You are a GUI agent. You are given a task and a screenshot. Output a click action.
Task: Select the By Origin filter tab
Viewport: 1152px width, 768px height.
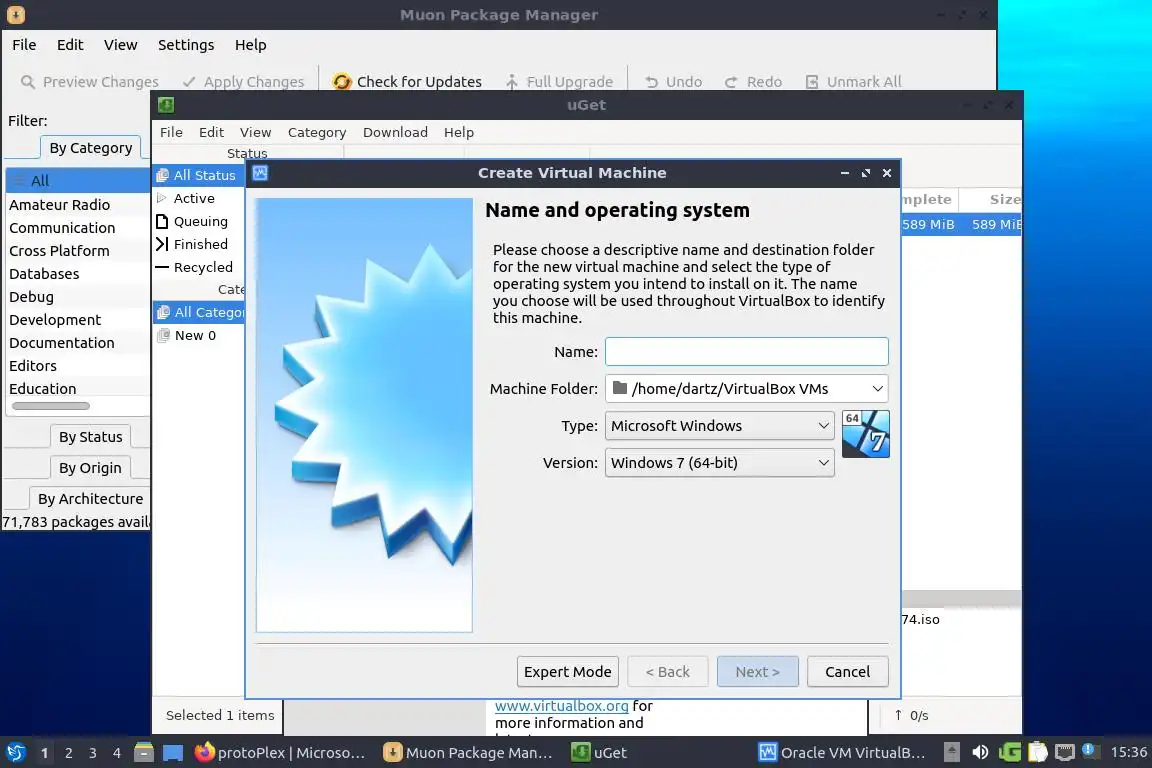click(90, 467)
